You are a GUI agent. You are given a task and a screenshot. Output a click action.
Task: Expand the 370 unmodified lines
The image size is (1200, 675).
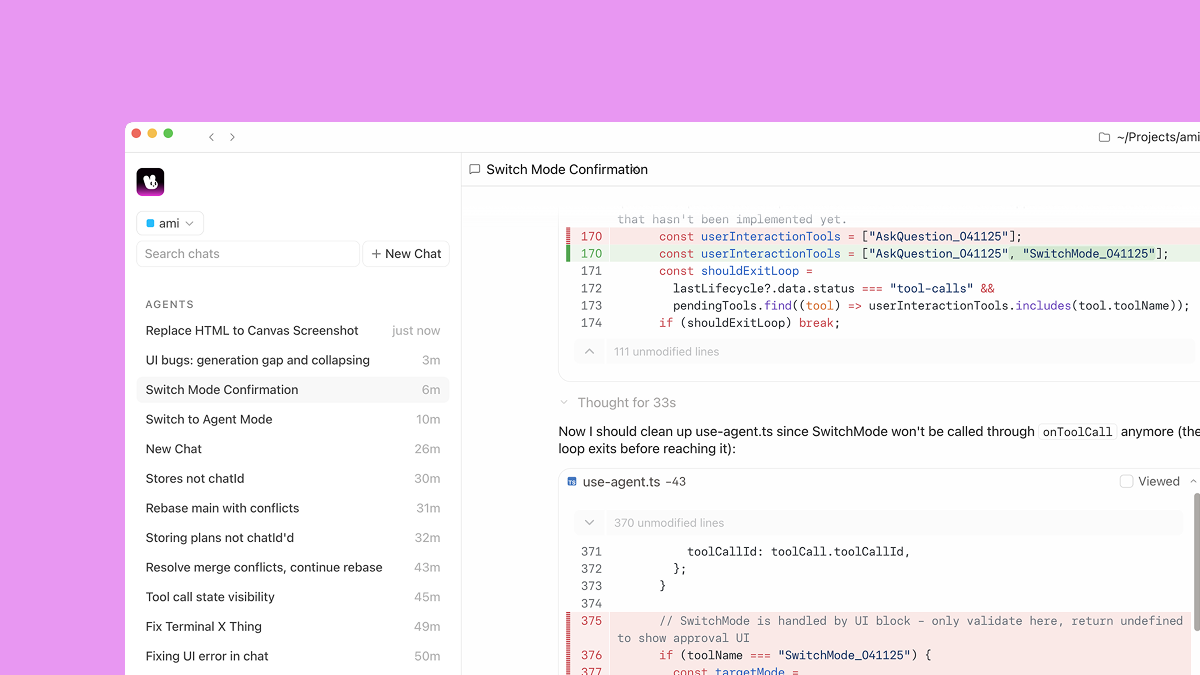(x=590, y=523)
